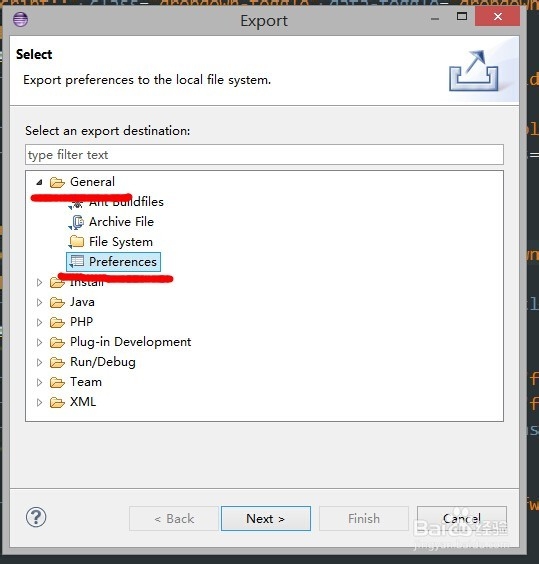This screenshot has height=564, width=539.
Task: Click the Preferences table icon
Action: (76, 261)
